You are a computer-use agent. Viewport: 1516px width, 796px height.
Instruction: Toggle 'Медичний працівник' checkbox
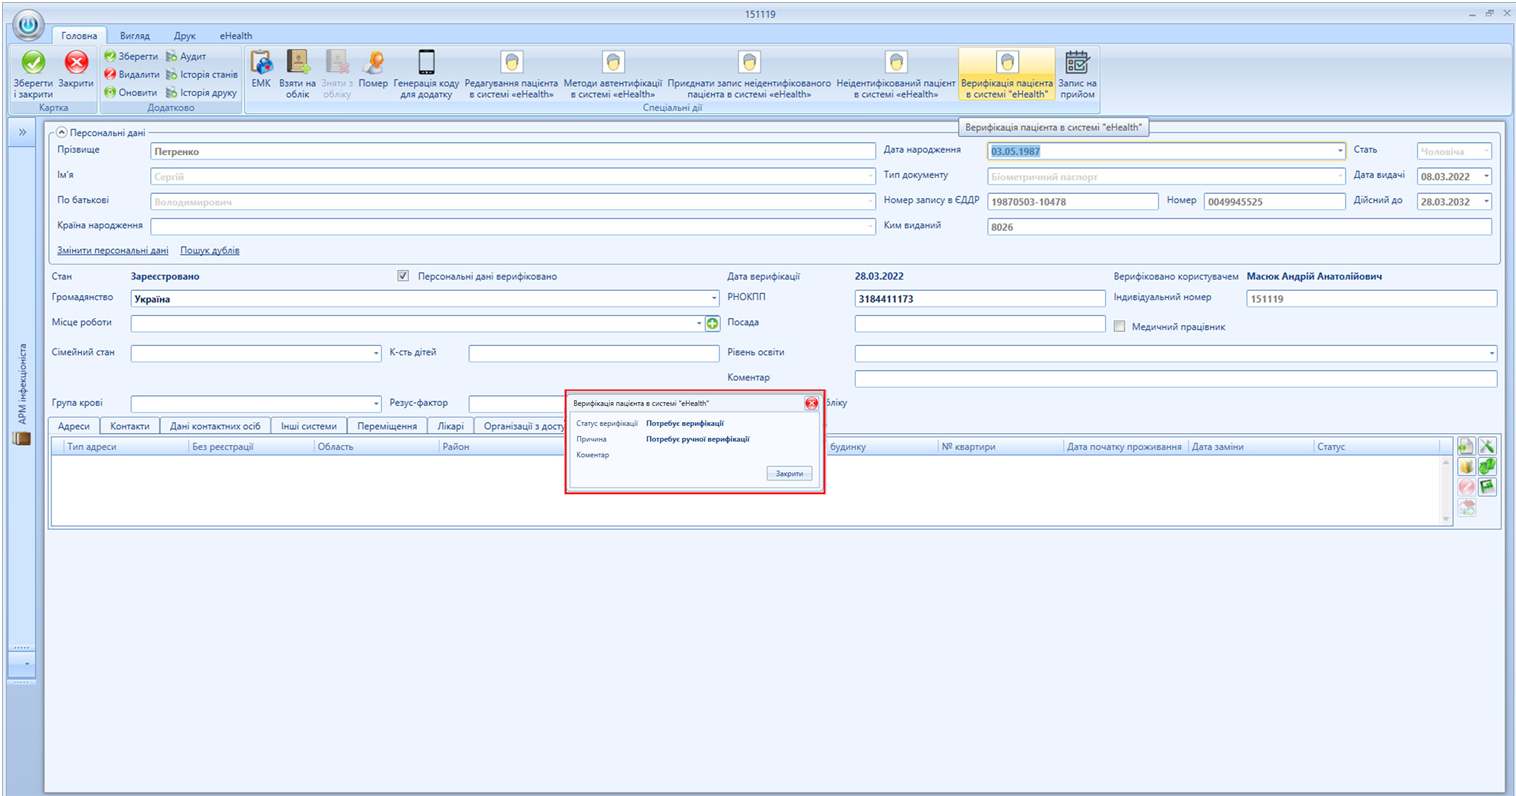click(x=1119, y=326)
